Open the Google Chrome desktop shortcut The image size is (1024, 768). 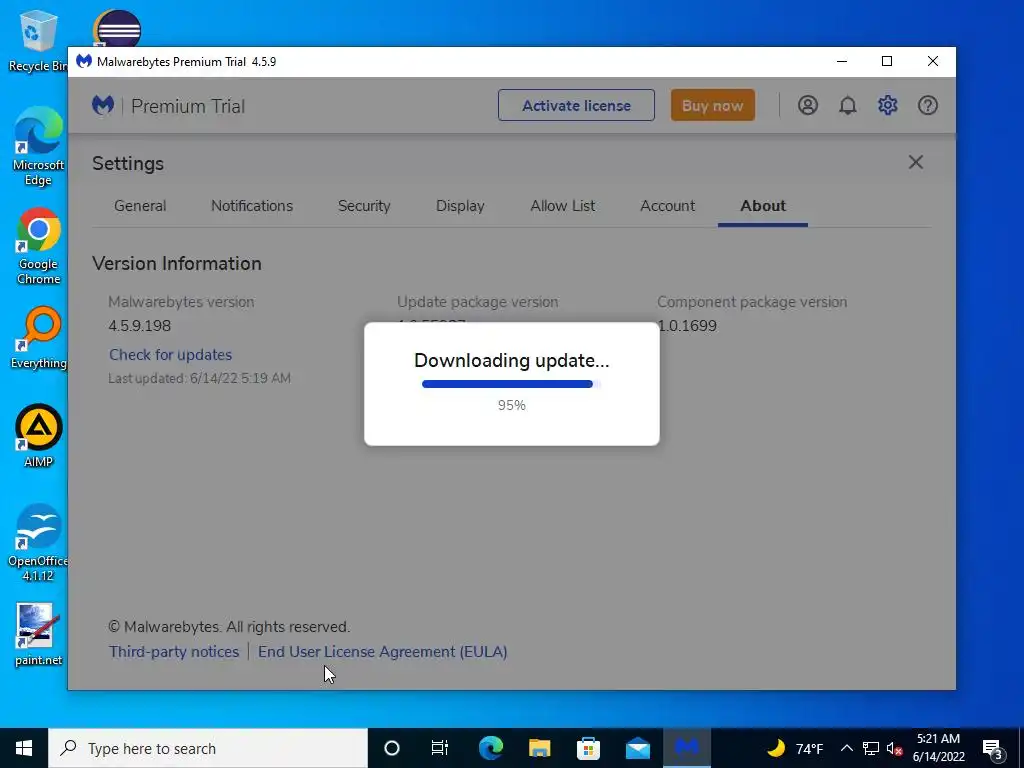pos(39,246)
